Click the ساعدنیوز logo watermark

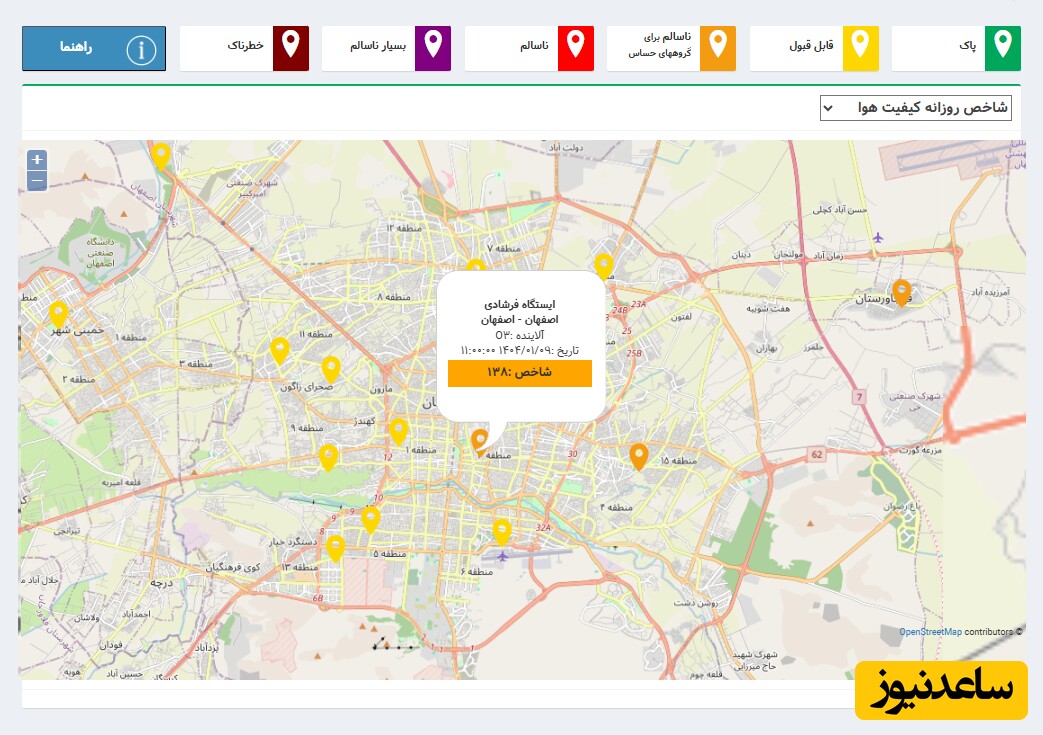[x=941, y=690]
